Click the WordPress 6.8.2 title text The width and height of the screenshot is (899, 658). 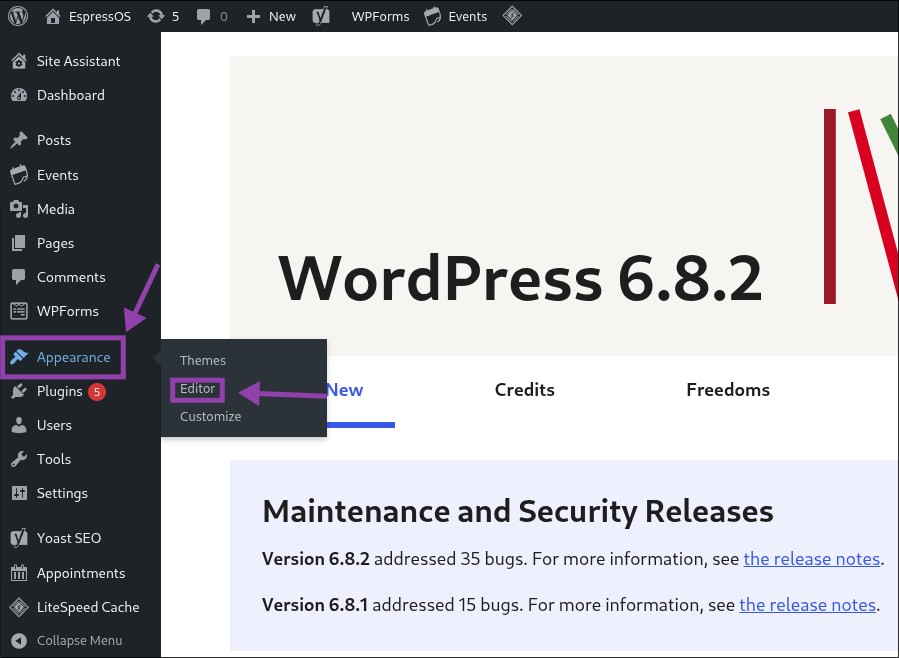520,279
